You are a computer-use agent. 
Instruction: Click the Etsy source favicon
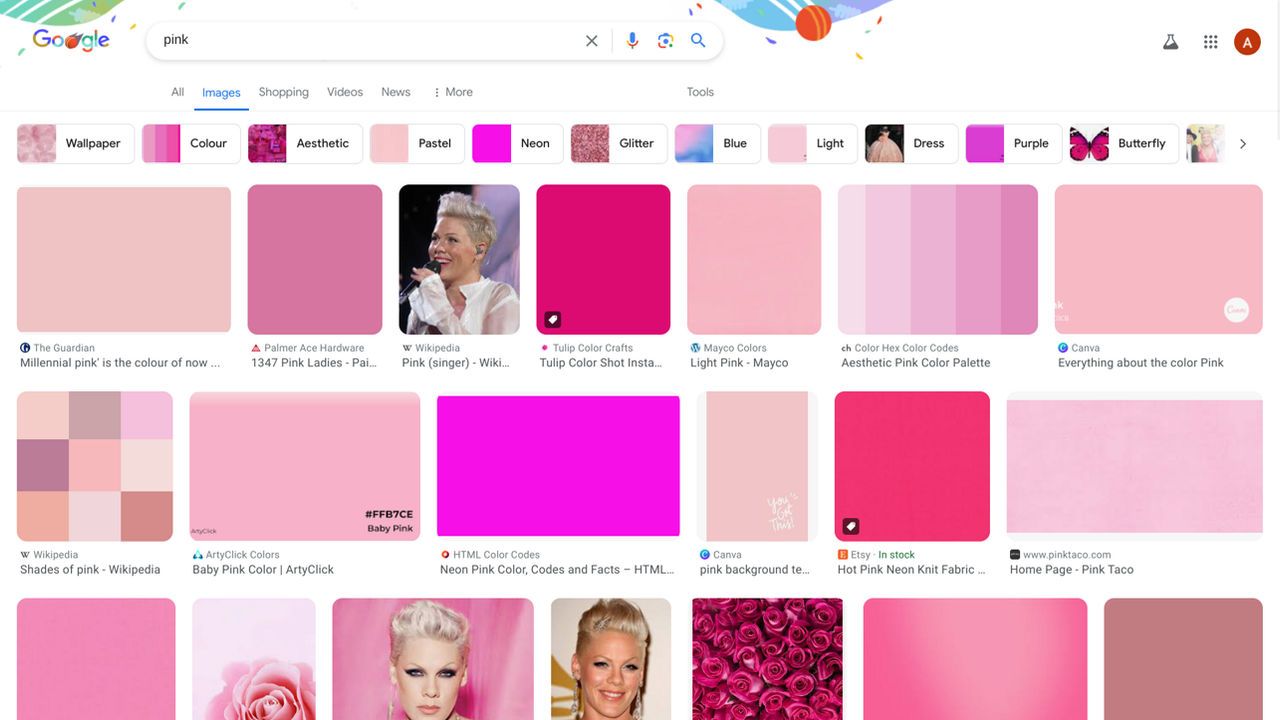tap(843, 555)
